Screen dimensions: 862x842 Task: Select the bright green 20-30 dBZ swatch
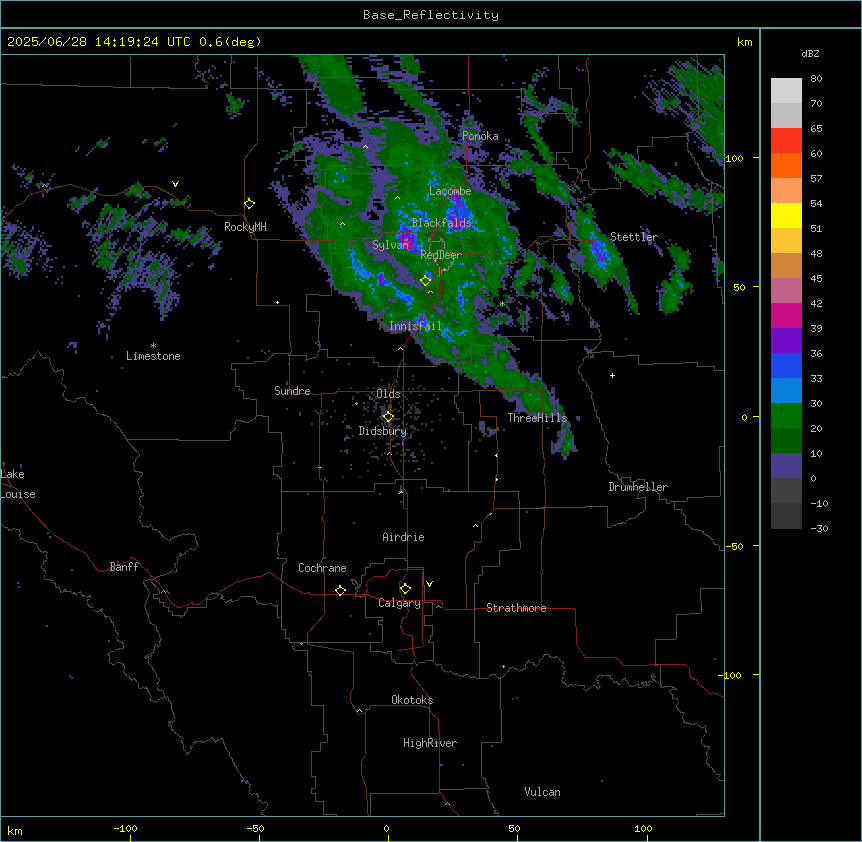(x=786, y=416)
